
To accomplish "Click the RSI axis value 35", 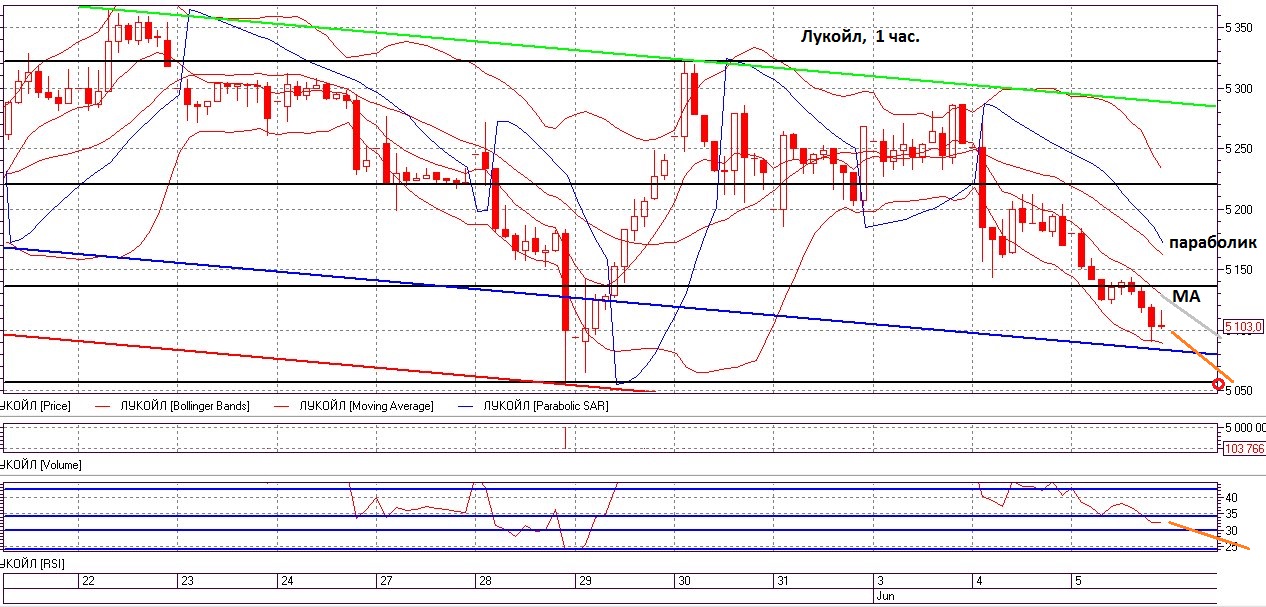I will 1232,514.
